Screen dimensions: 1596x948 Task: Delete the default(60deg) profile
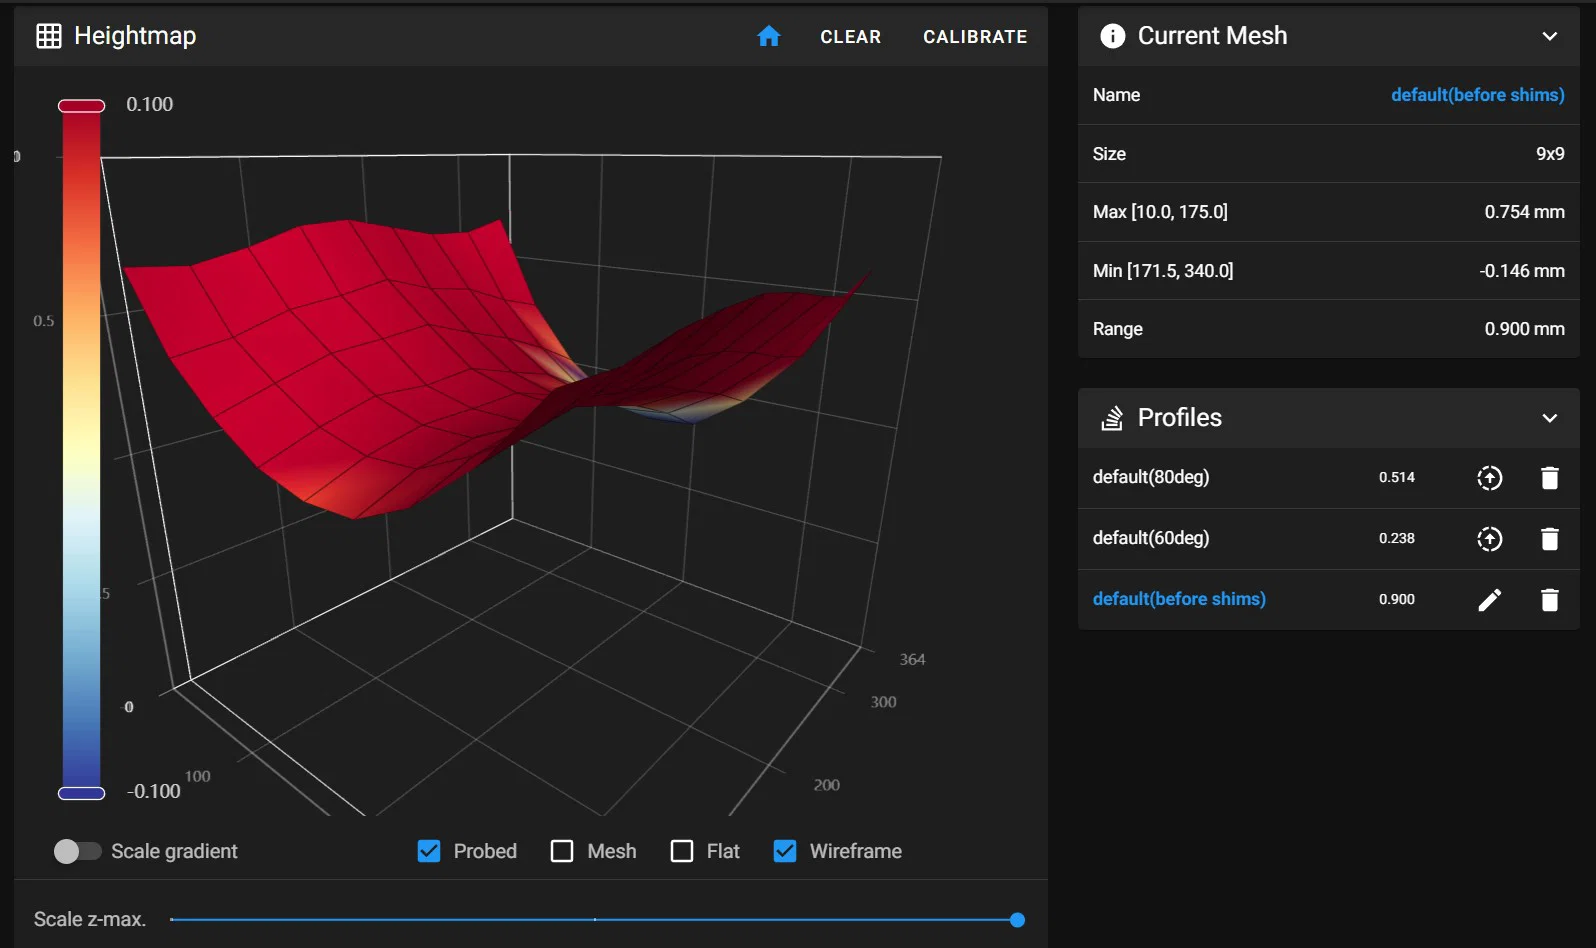point(1549,539)
